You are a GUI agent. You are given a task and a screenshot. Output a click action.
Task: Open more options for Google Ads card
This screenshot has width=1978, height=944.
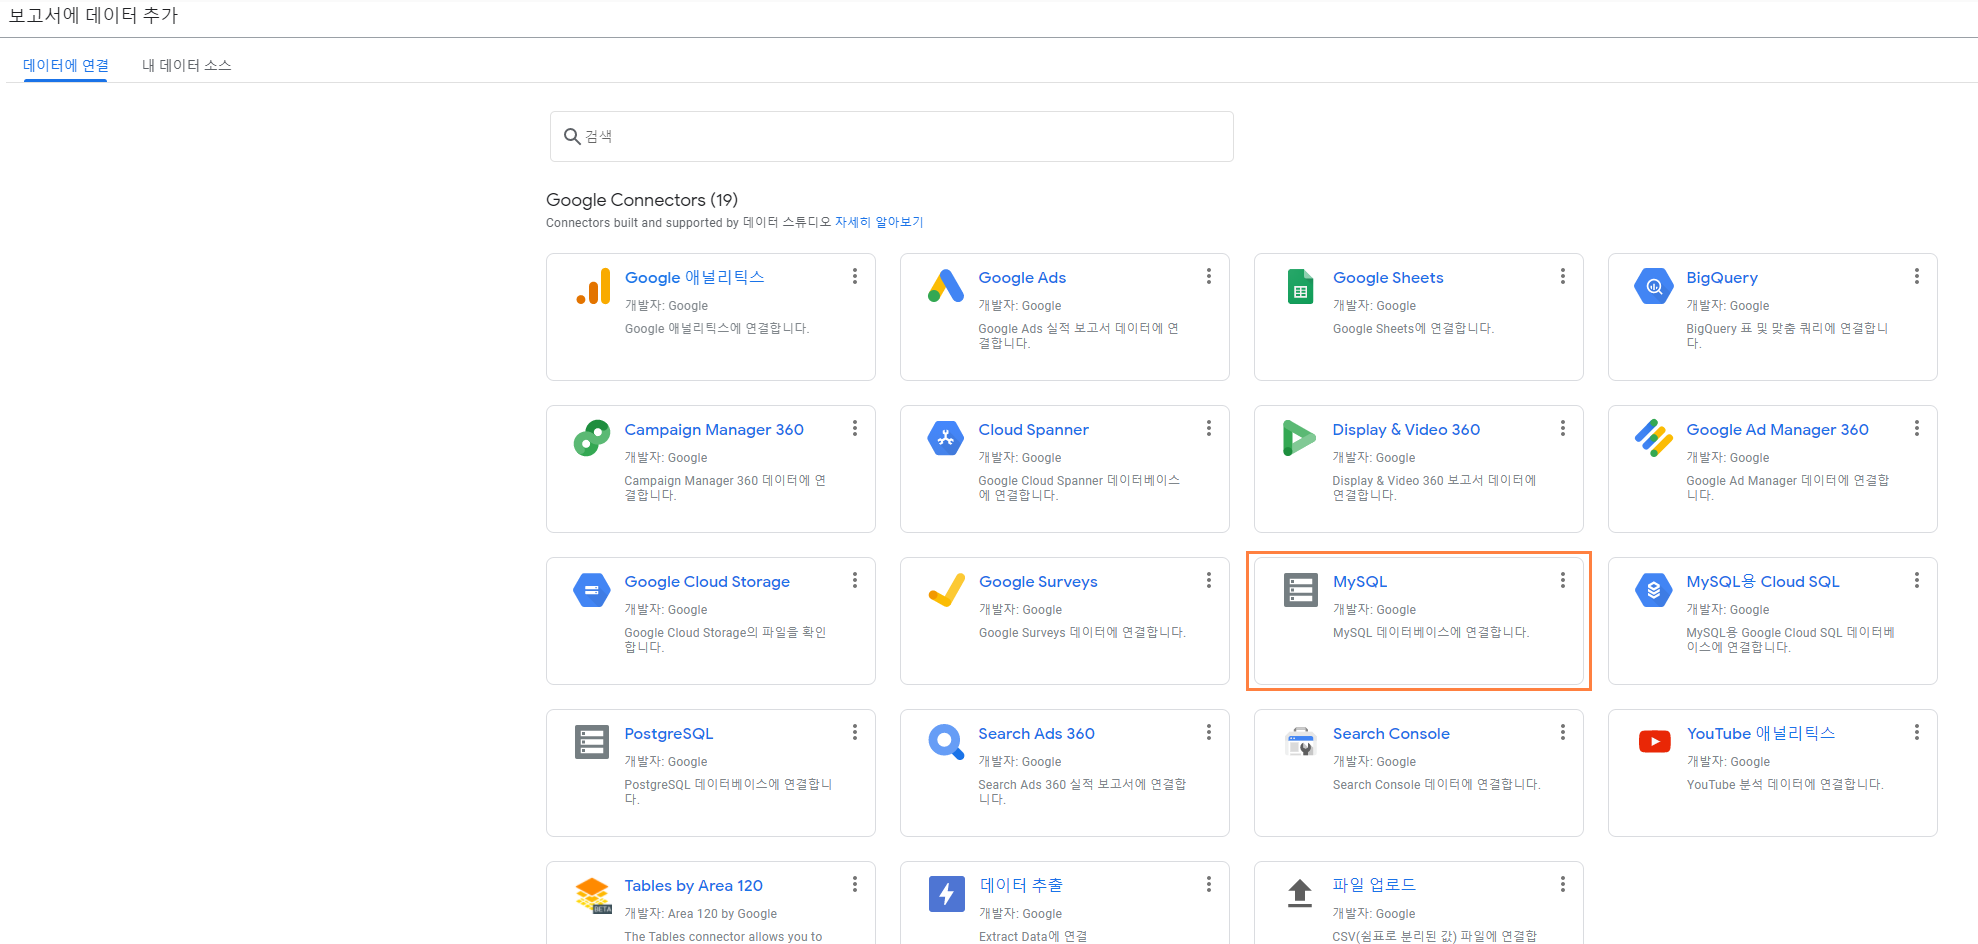coord(1209,276)
